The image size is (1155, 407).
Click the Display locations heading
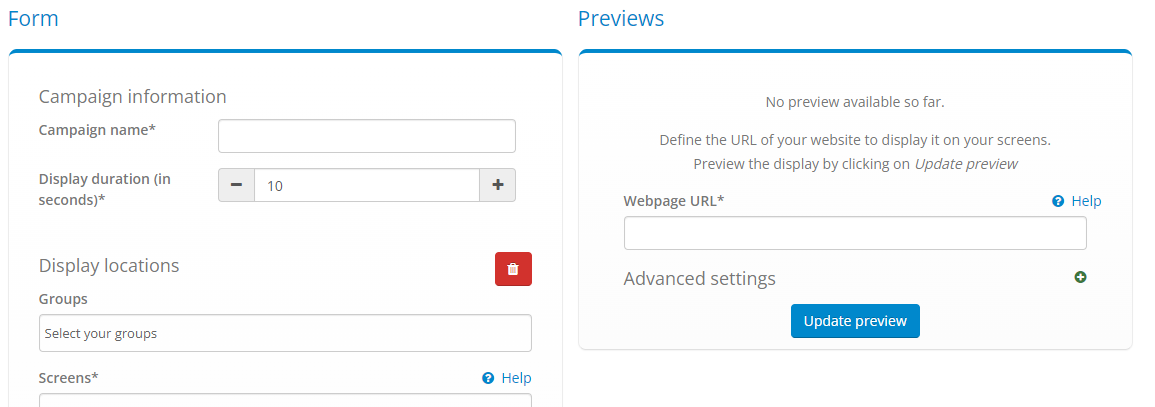[109, 265]
